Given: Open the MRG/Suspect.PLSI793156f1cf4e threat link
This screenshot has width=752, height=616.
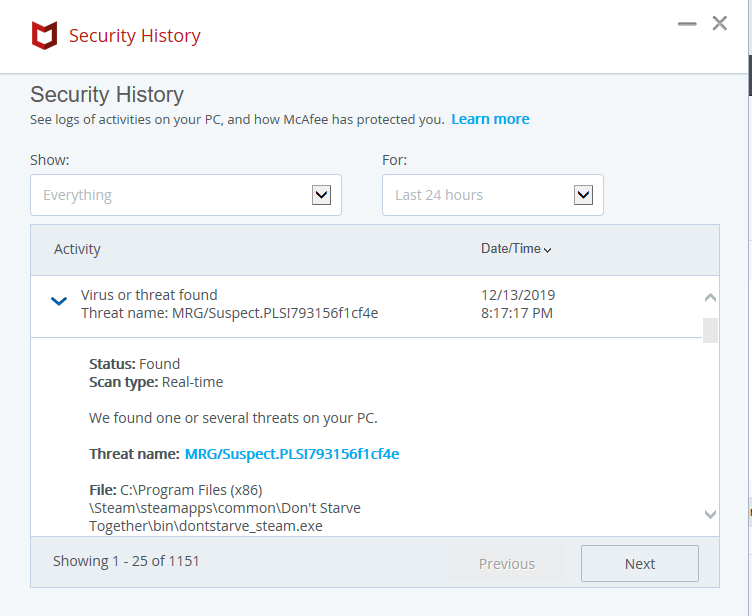Looking at the screenshot, I should 292,454.
